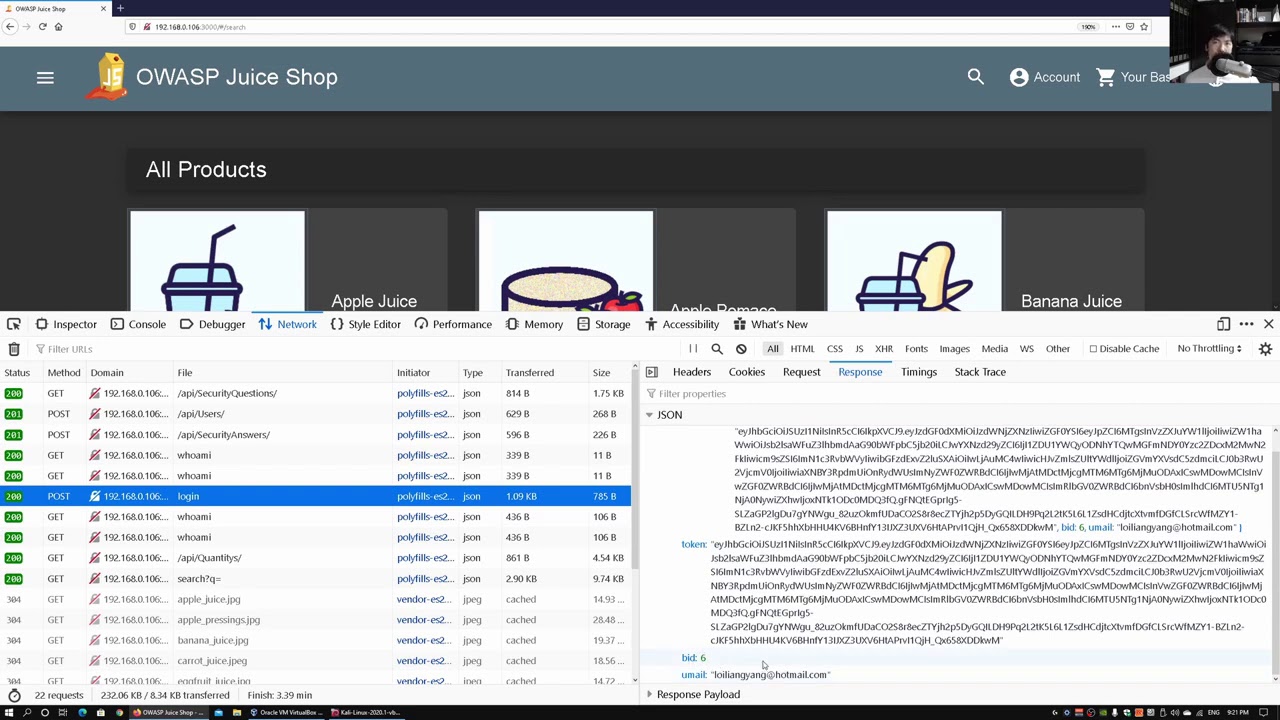This screenshot has width=1280, height=720.
Task: Open the No Throttling dropdown
Action: click(x=1210, y=349)
